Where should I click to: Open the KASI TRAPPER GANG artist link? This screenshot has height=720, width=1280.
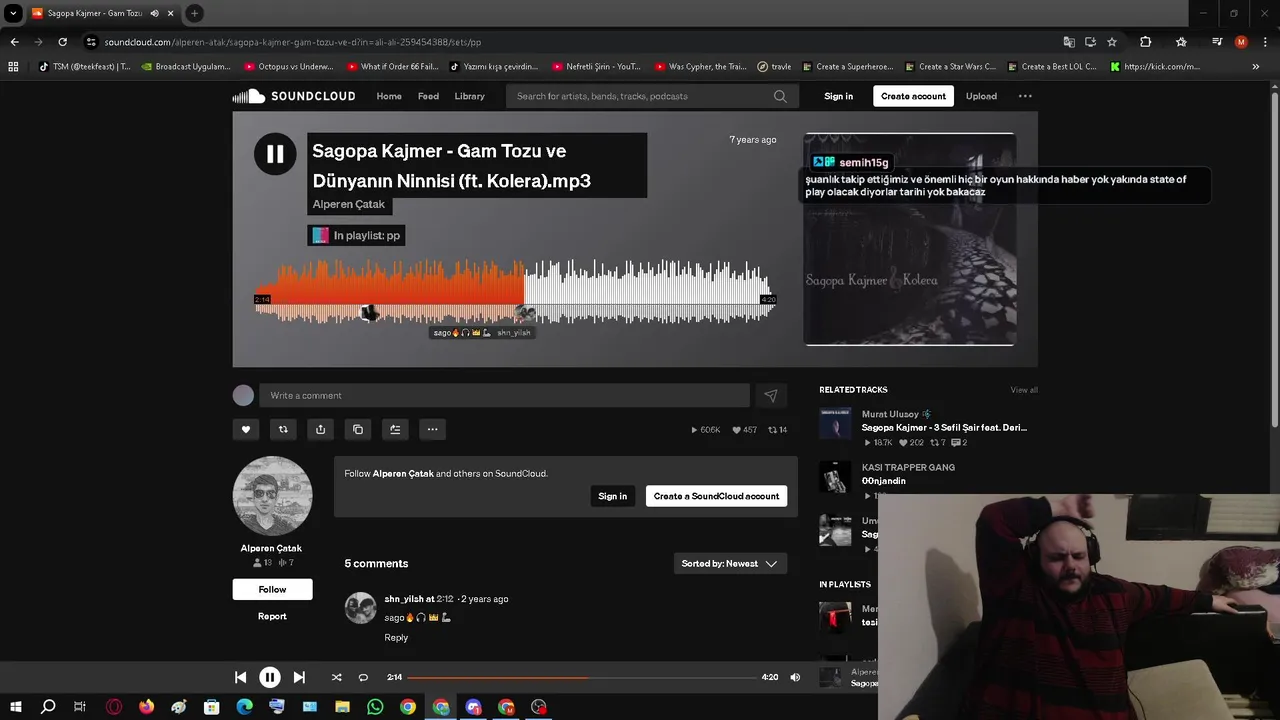point(908,467)
